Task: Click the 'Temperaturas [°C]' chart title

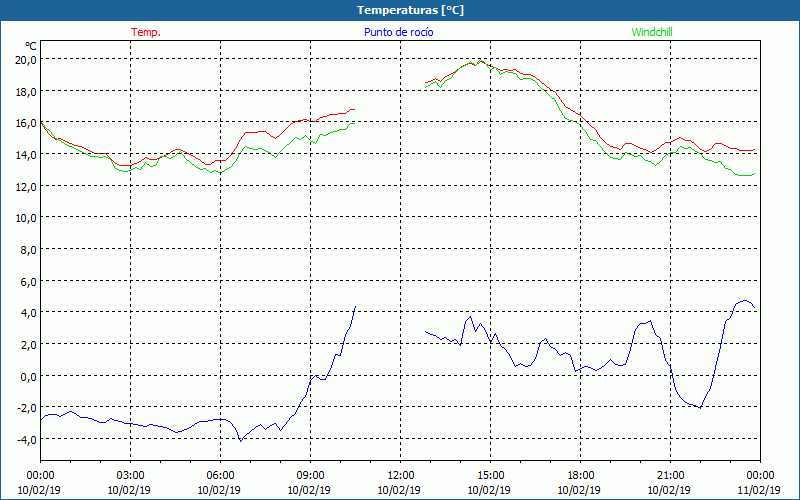Action: pyautogui.click(x=410, y=10)
